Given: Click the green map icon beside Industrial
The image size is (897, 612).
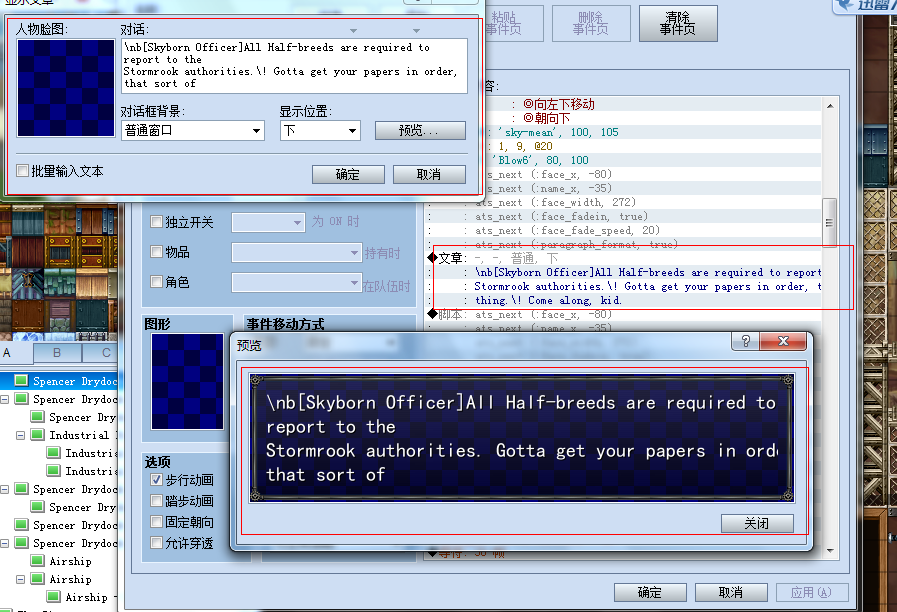Looking at the screenshot, I should tap(37, 435).
